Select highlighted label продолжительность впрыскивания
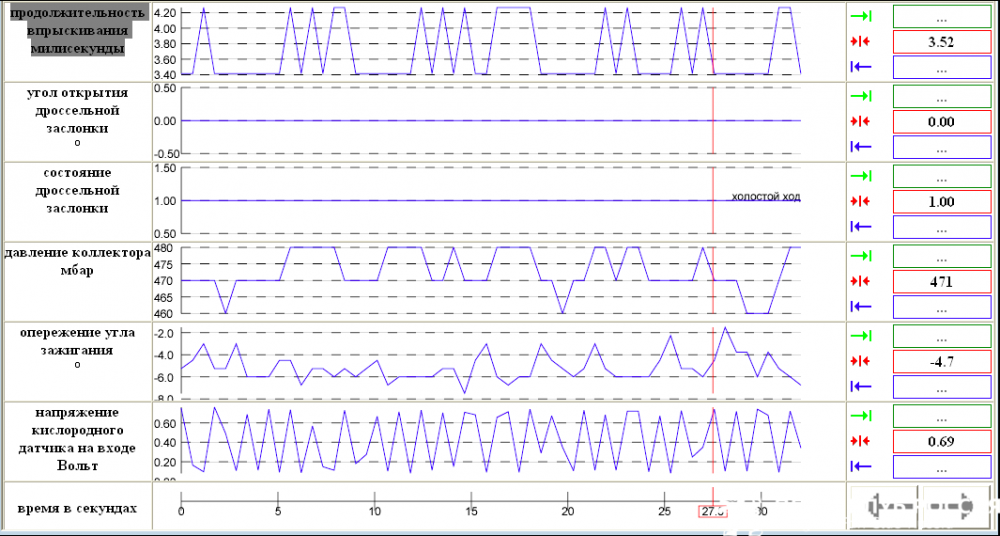 point(78,31)
